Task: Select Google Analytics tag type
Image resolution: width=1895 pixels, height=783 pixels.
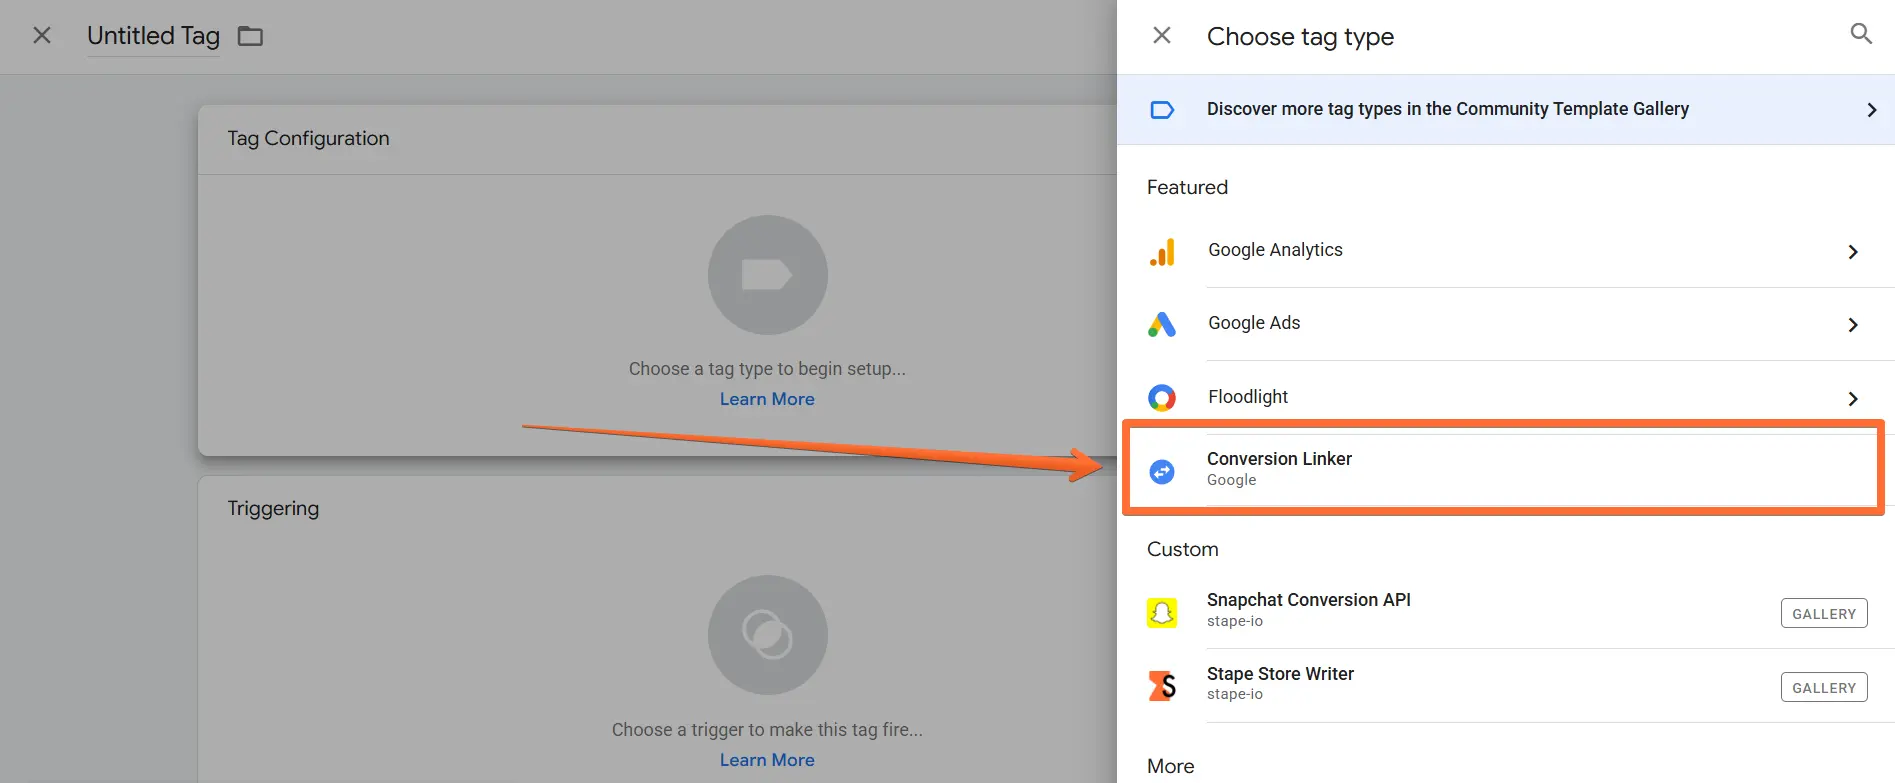Action: [1506, 251]
